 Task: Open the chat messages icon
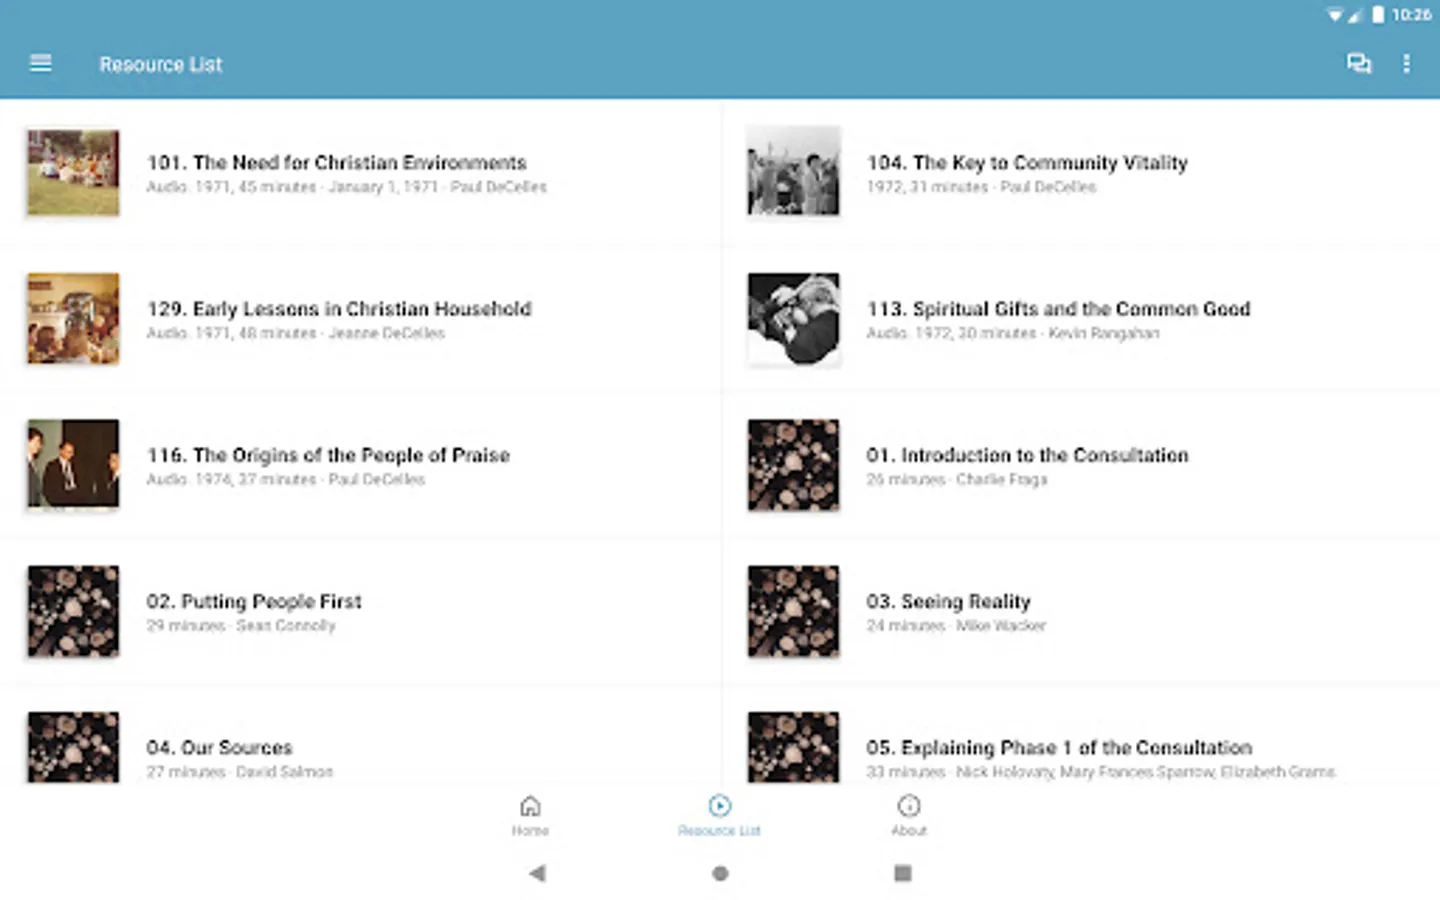[1358, 64]
